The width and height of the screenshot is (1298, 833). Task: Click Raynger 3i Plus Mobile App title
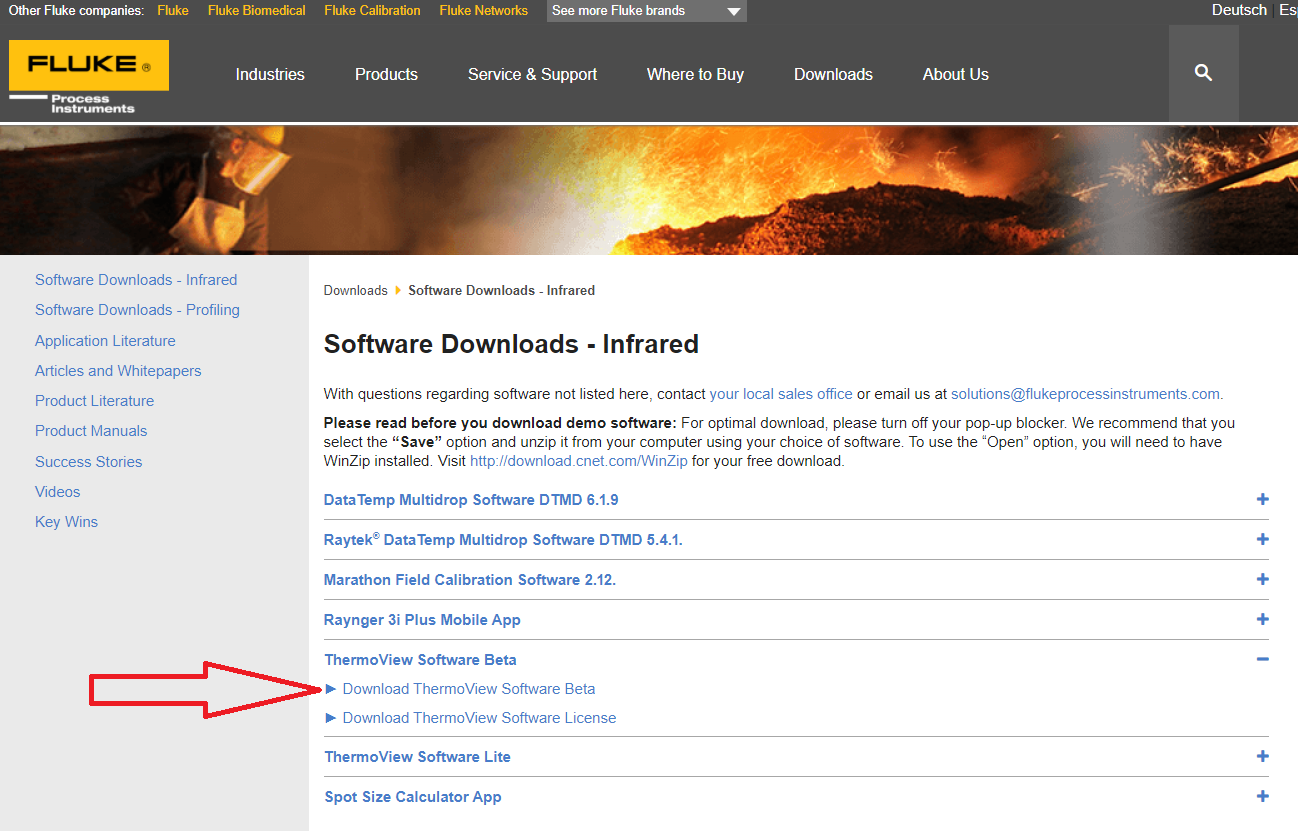click(x=422, y=620)
